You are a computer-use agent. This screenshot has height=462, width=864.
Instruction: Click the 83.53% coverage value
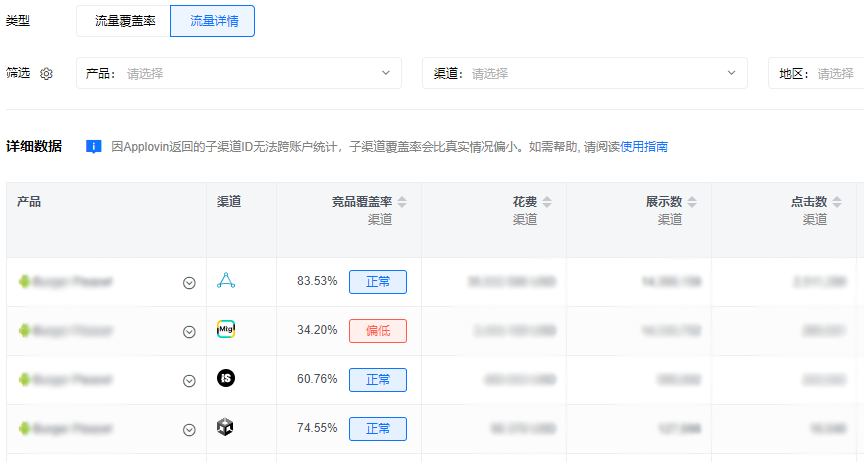pos(317,281)
